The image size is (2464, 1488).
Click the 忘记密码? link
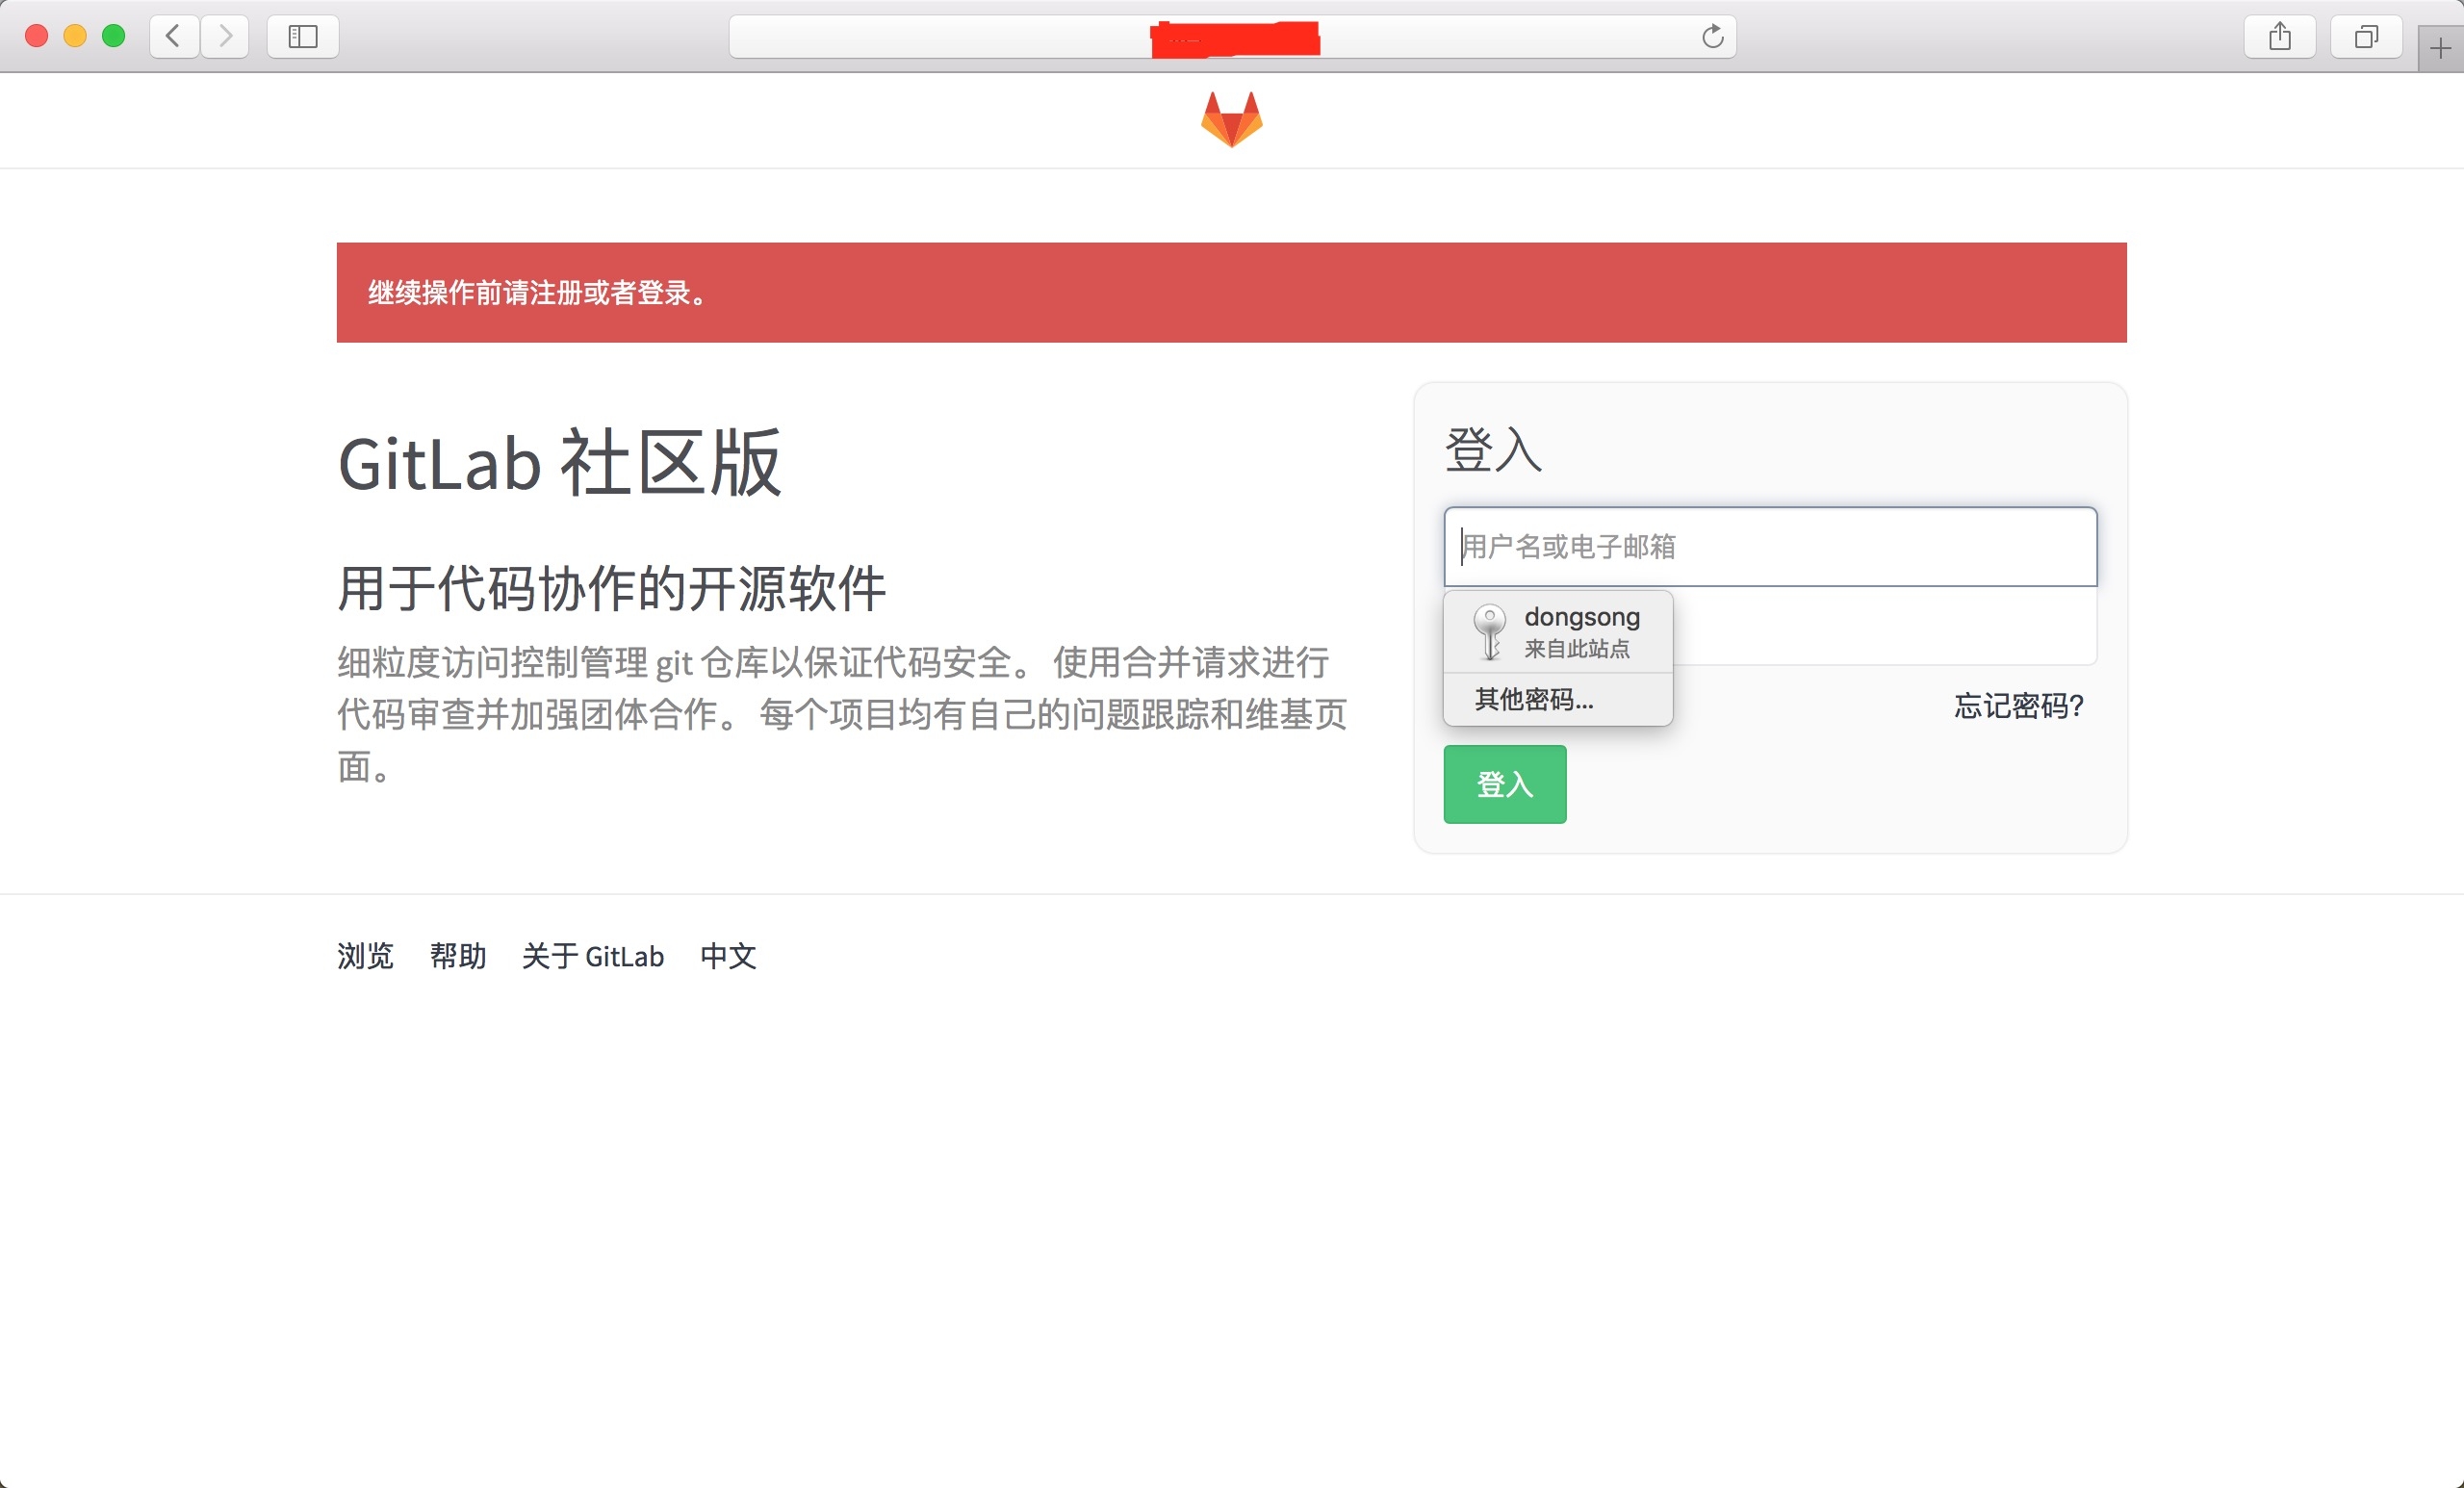click(x=2018, y=707)
